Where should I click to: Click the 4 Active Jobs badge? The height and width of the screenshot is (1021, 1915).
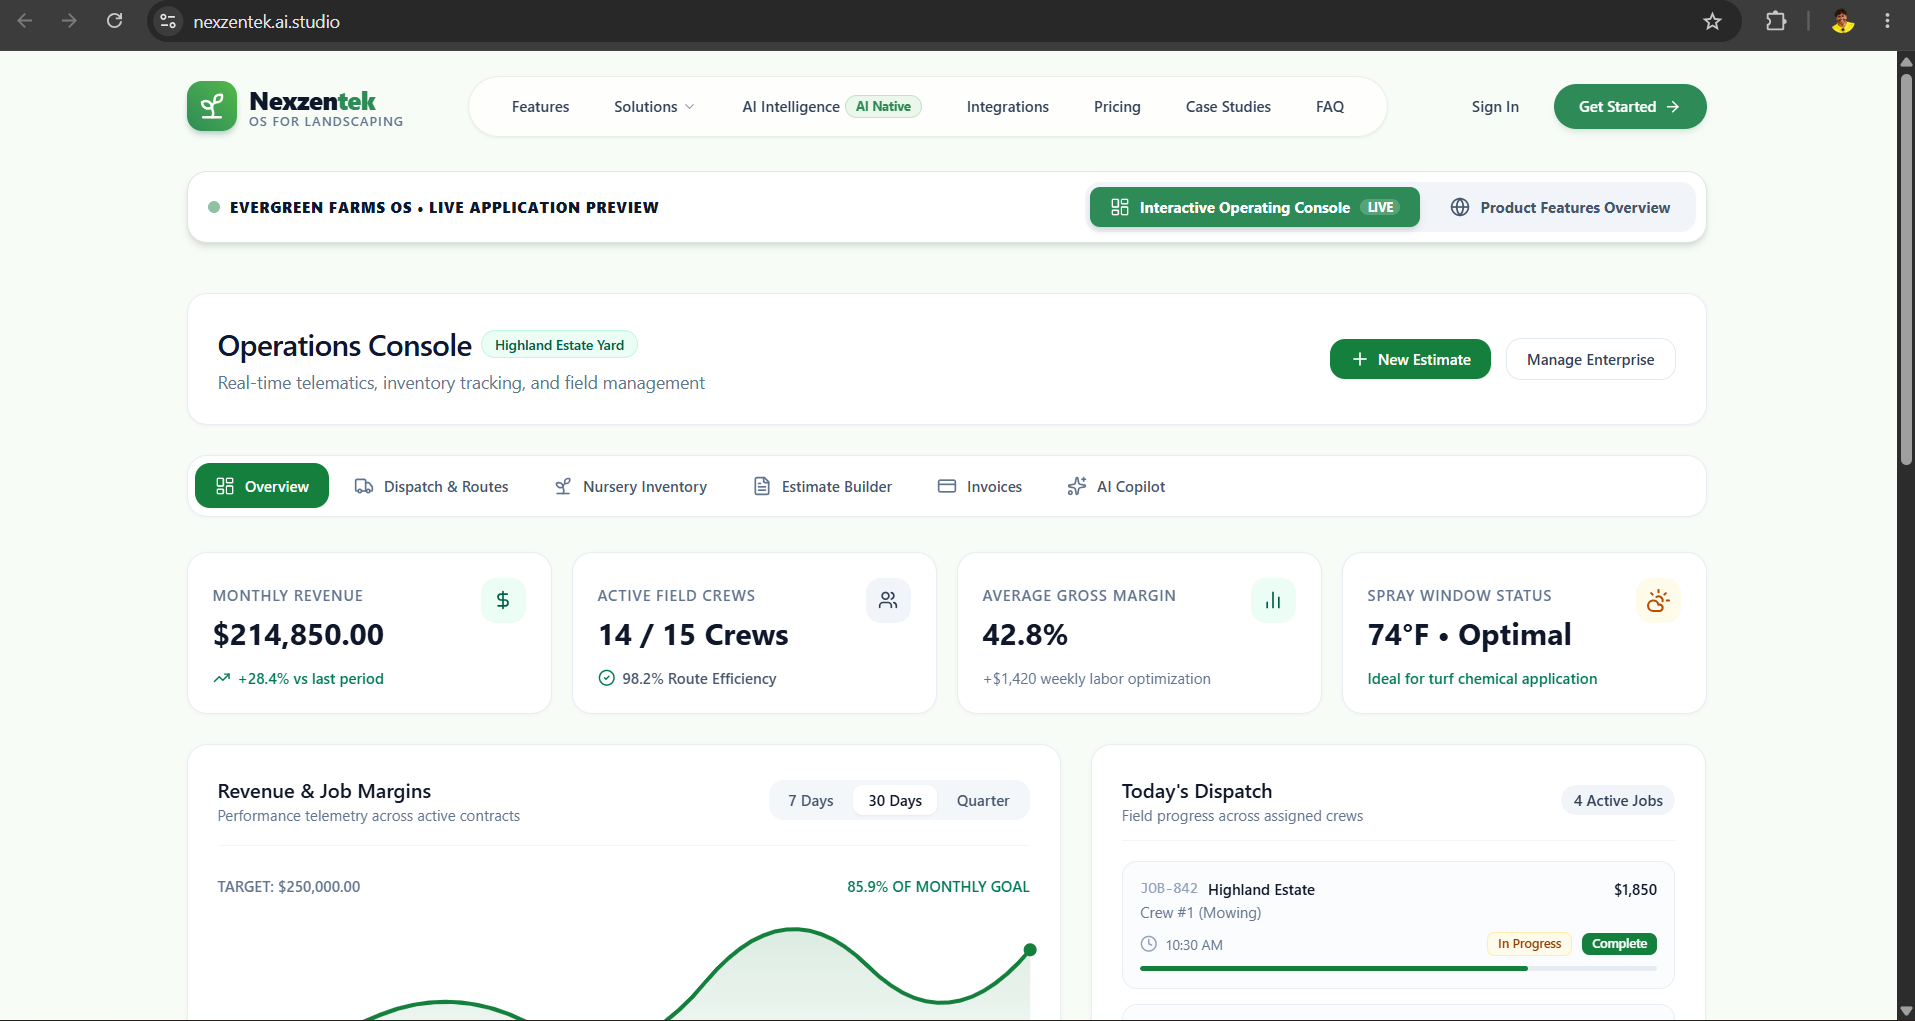pyautogui.click(x=1618, y=800)
